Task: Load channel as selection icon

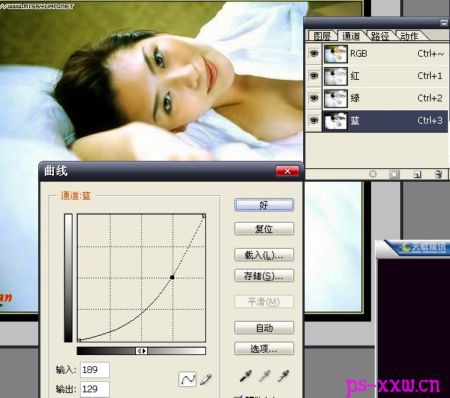Action: coord(373,174)
